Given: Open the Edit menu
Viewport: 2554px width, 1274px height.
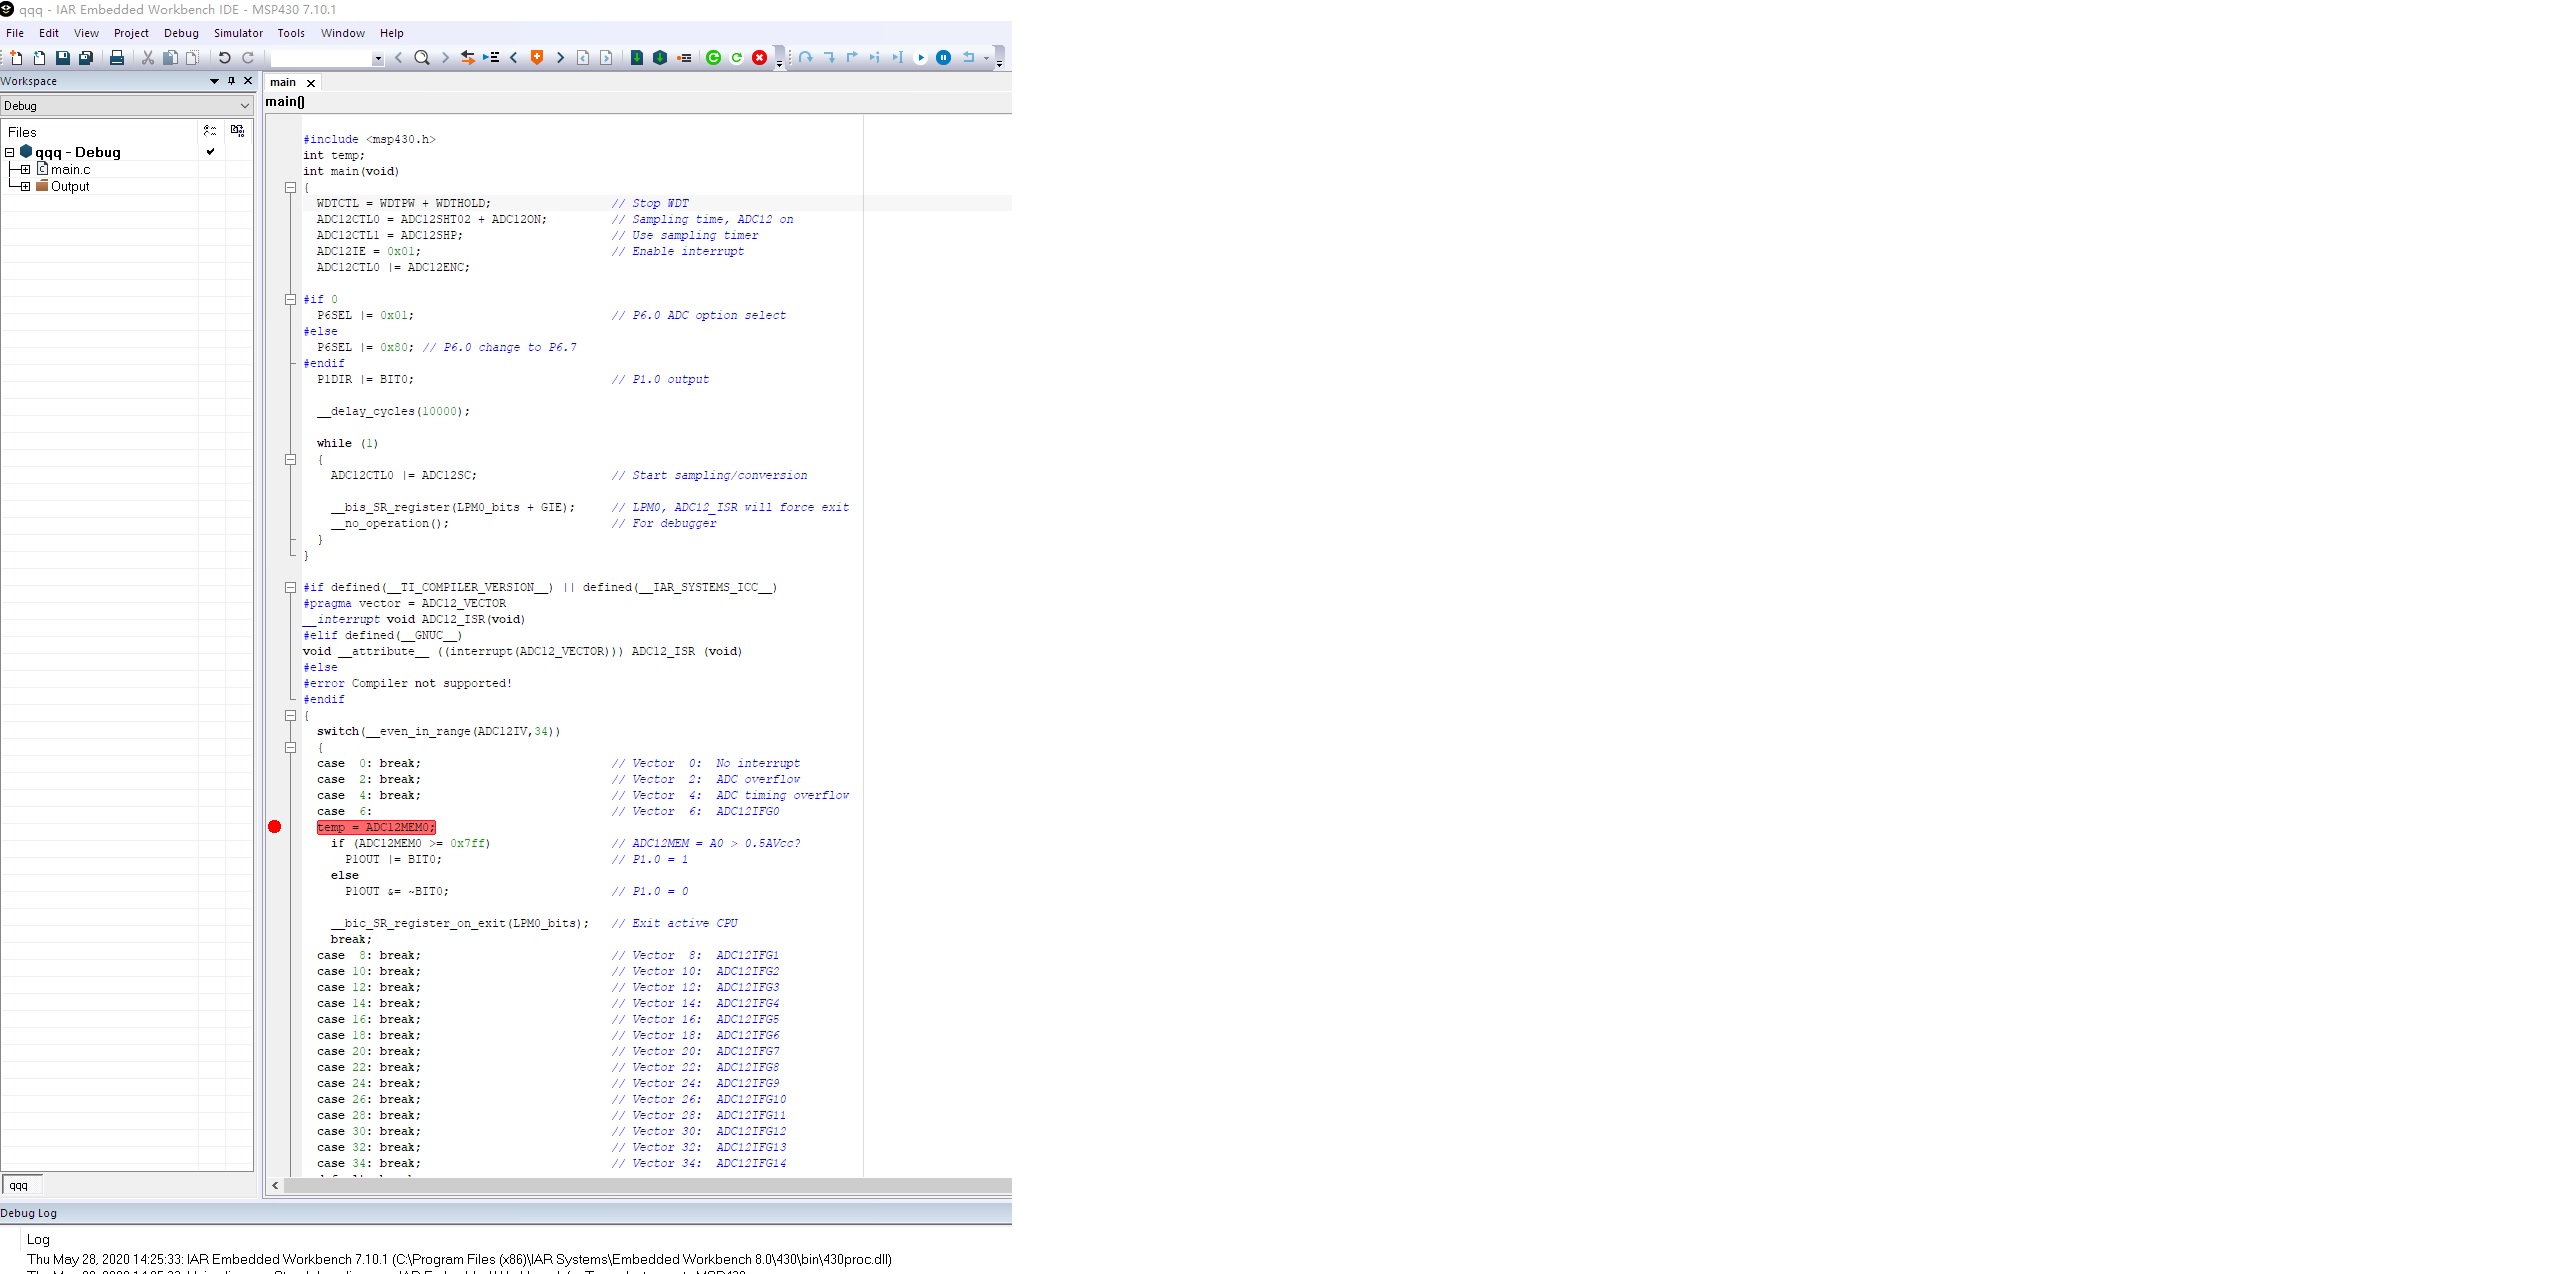Looking at the screenshot, I should (49, 33).
